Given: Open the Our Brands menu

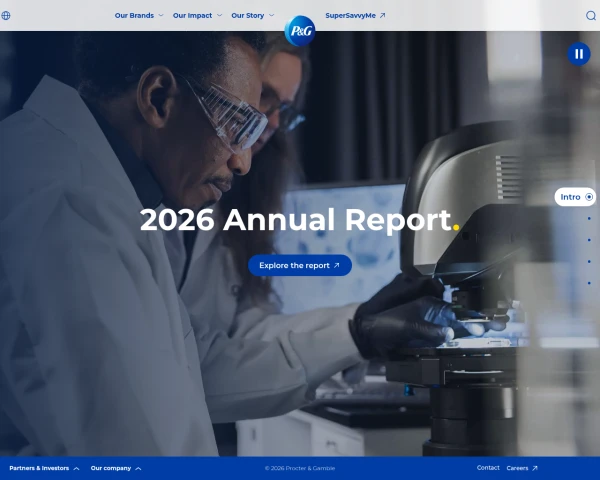Looking at the screenshot, I should point(134,15).
